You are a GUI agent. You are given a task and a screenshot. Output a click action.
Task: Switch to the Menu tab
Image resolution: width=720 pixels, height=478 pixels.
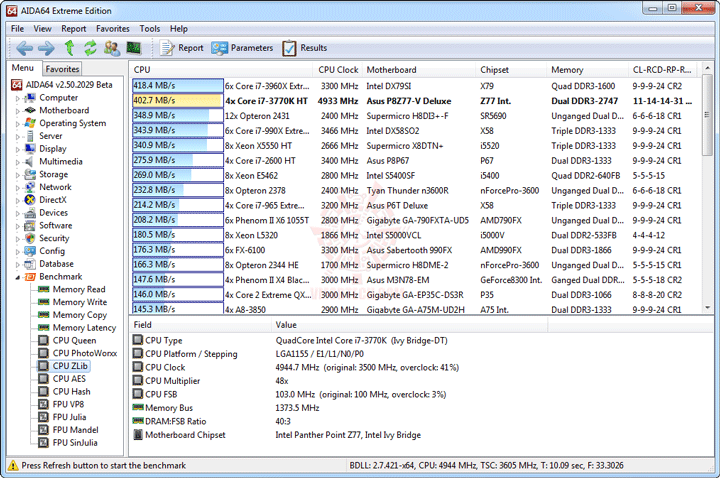click(23, 68)
